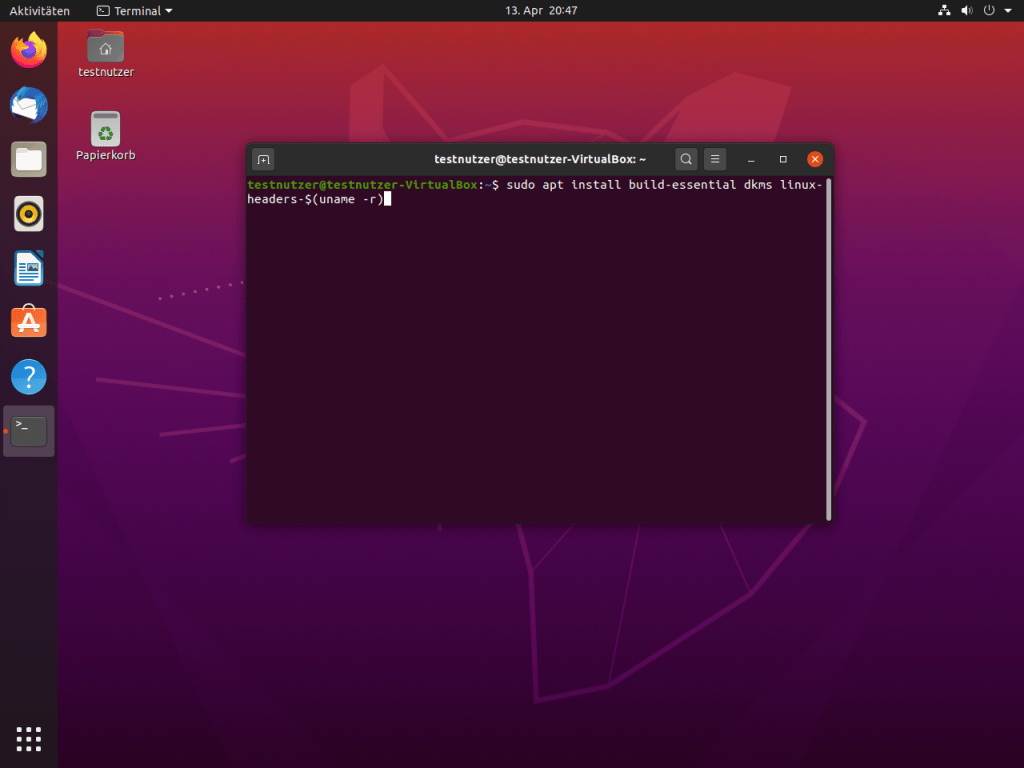The image size is (1024, 768).
Task: Open the clock and calendar panel
Action: (541, 11)
